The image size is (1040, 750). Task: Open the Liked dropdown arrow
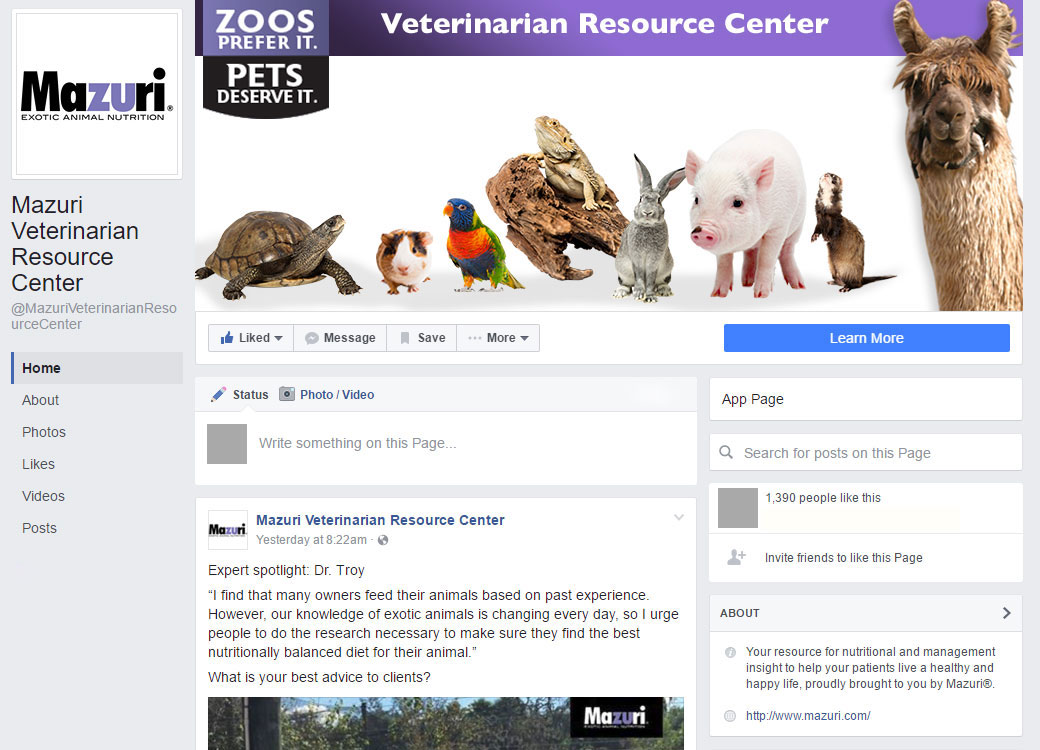coord(279,338)
